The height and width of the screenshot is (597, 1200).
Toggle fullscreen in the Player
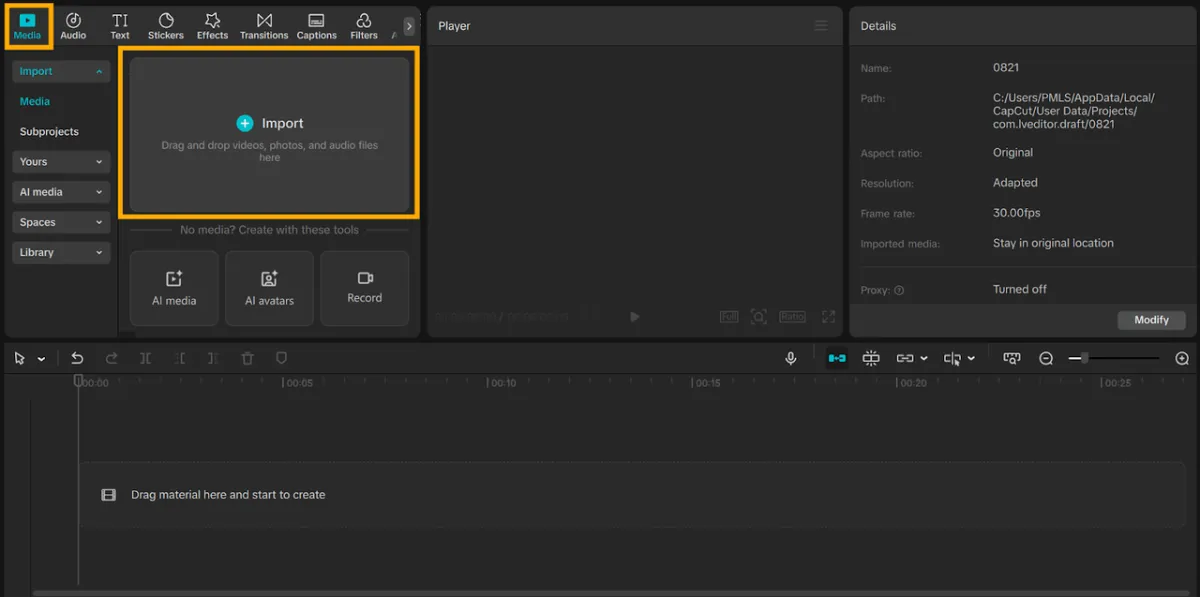[x=828, y=317]
